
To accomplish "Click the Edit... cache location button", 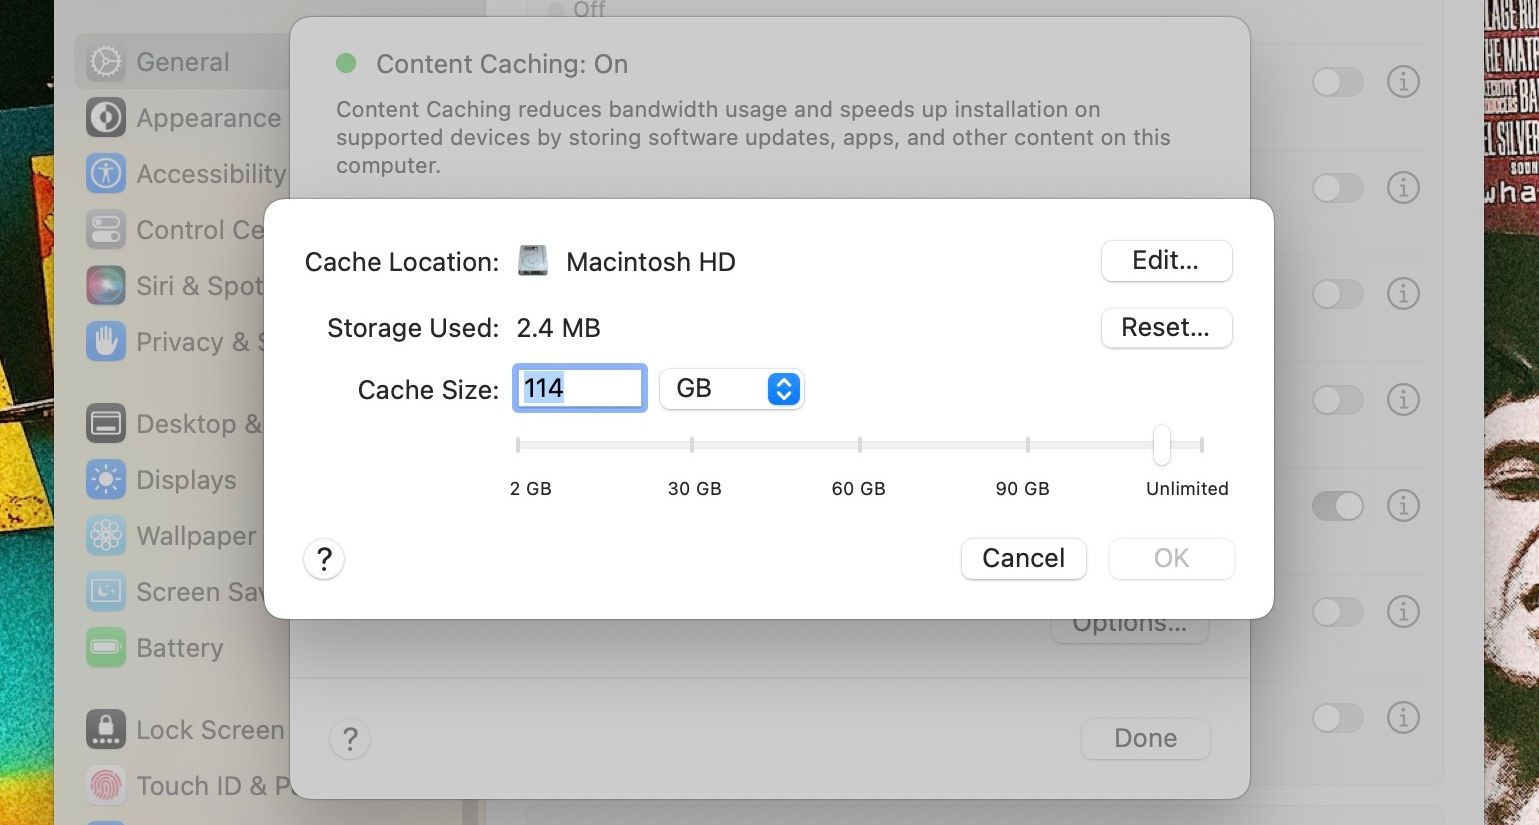I will (x=1166, y=261).
